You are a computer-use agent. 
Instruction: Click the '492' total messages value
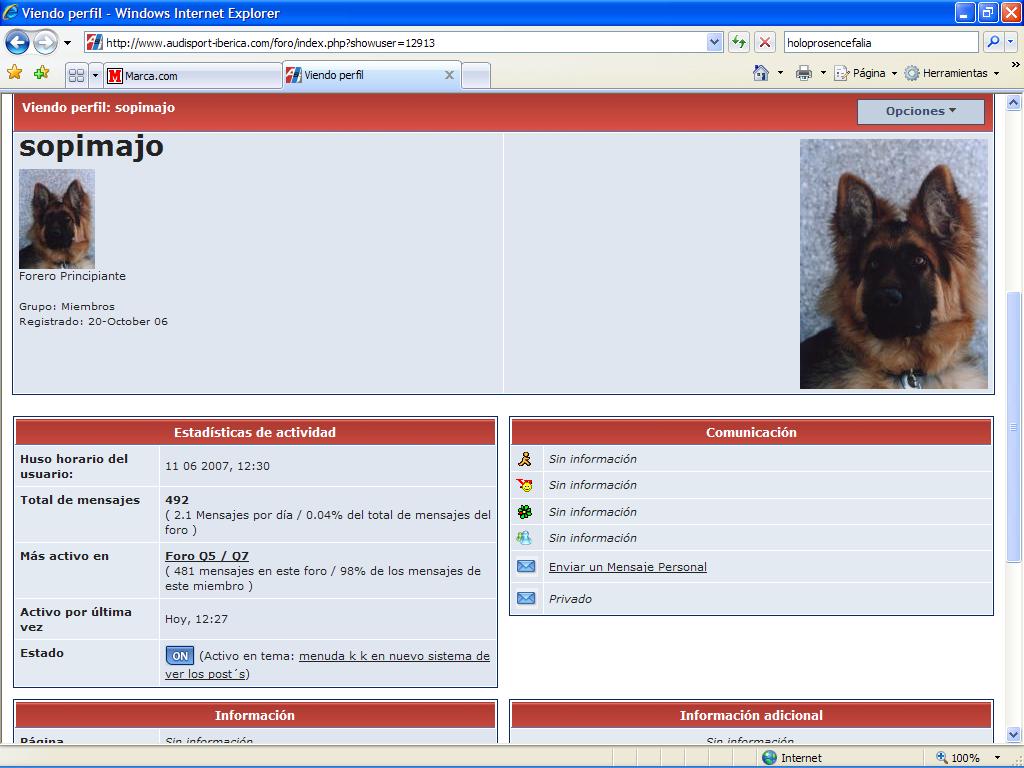click(177, 500)
